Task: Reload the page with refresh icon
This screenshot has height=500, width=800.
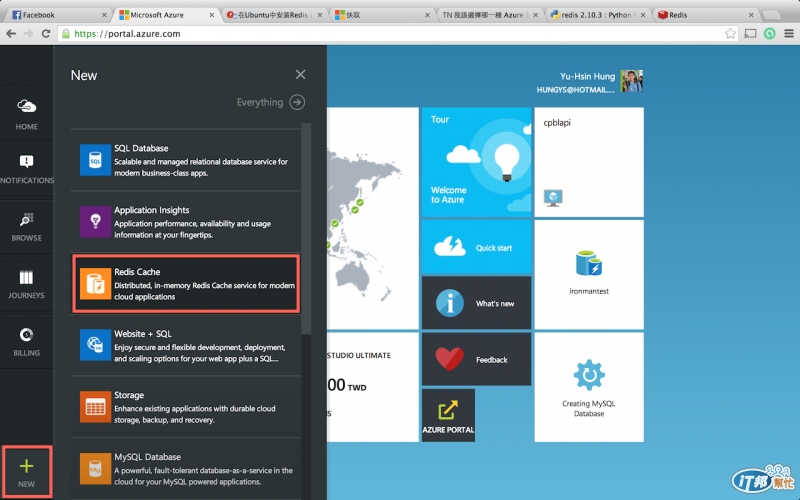Action: [46, 34]
